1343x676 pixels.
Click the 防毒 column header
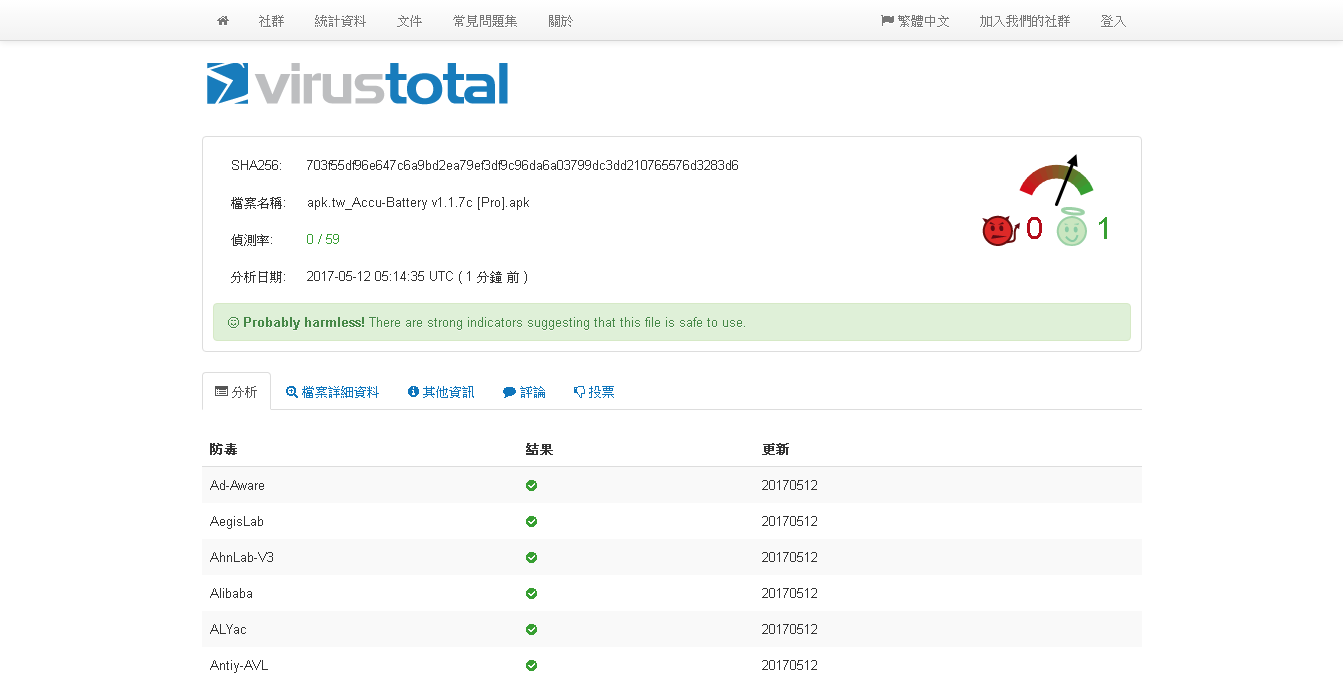click(223, 449)
